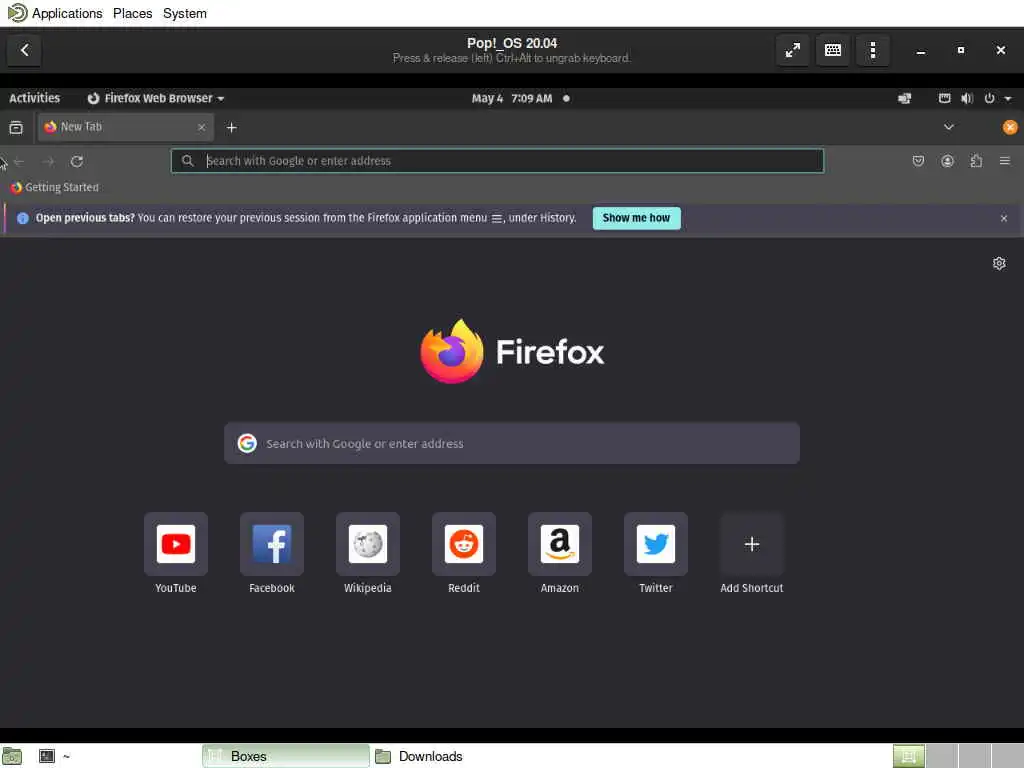Toggle Boxes fullscreen mode icon
Screen dimensions: 1024x768
pyautogui.click(x=792, y=50)
